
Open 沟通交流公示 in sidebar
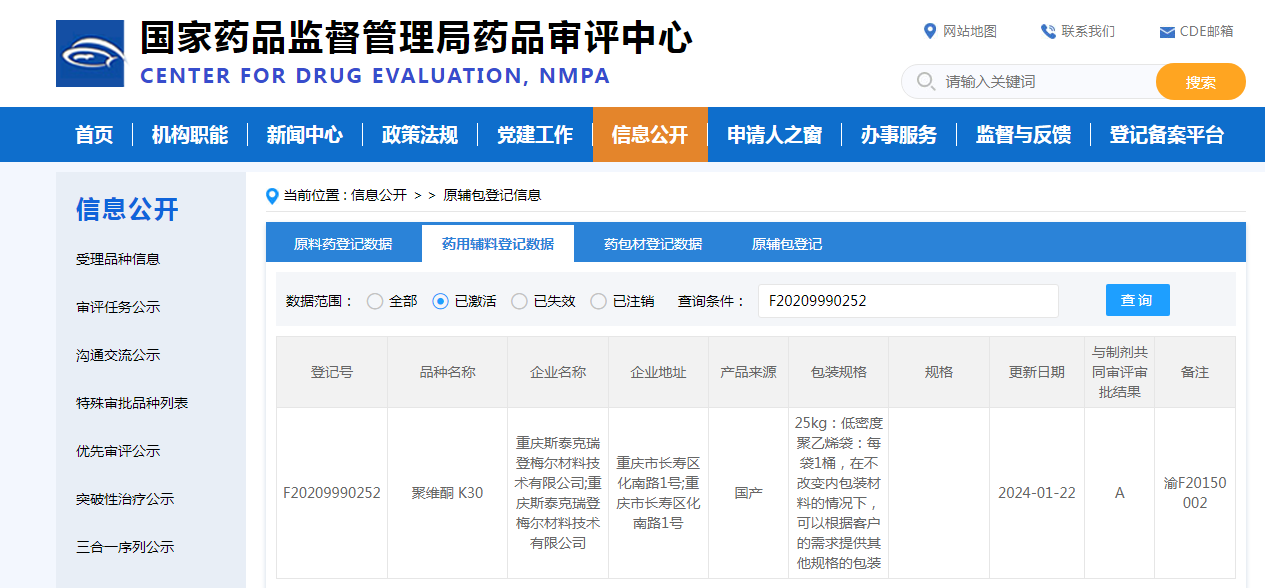click(118, 355)
